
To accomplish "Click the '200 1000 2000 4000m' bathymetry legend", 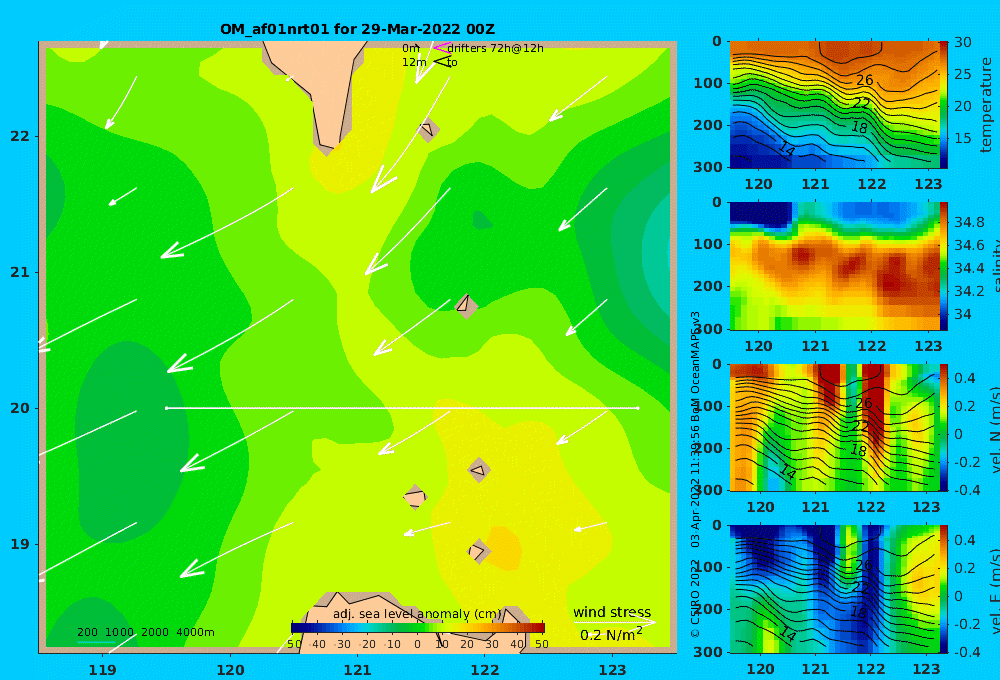I will 145,632.
